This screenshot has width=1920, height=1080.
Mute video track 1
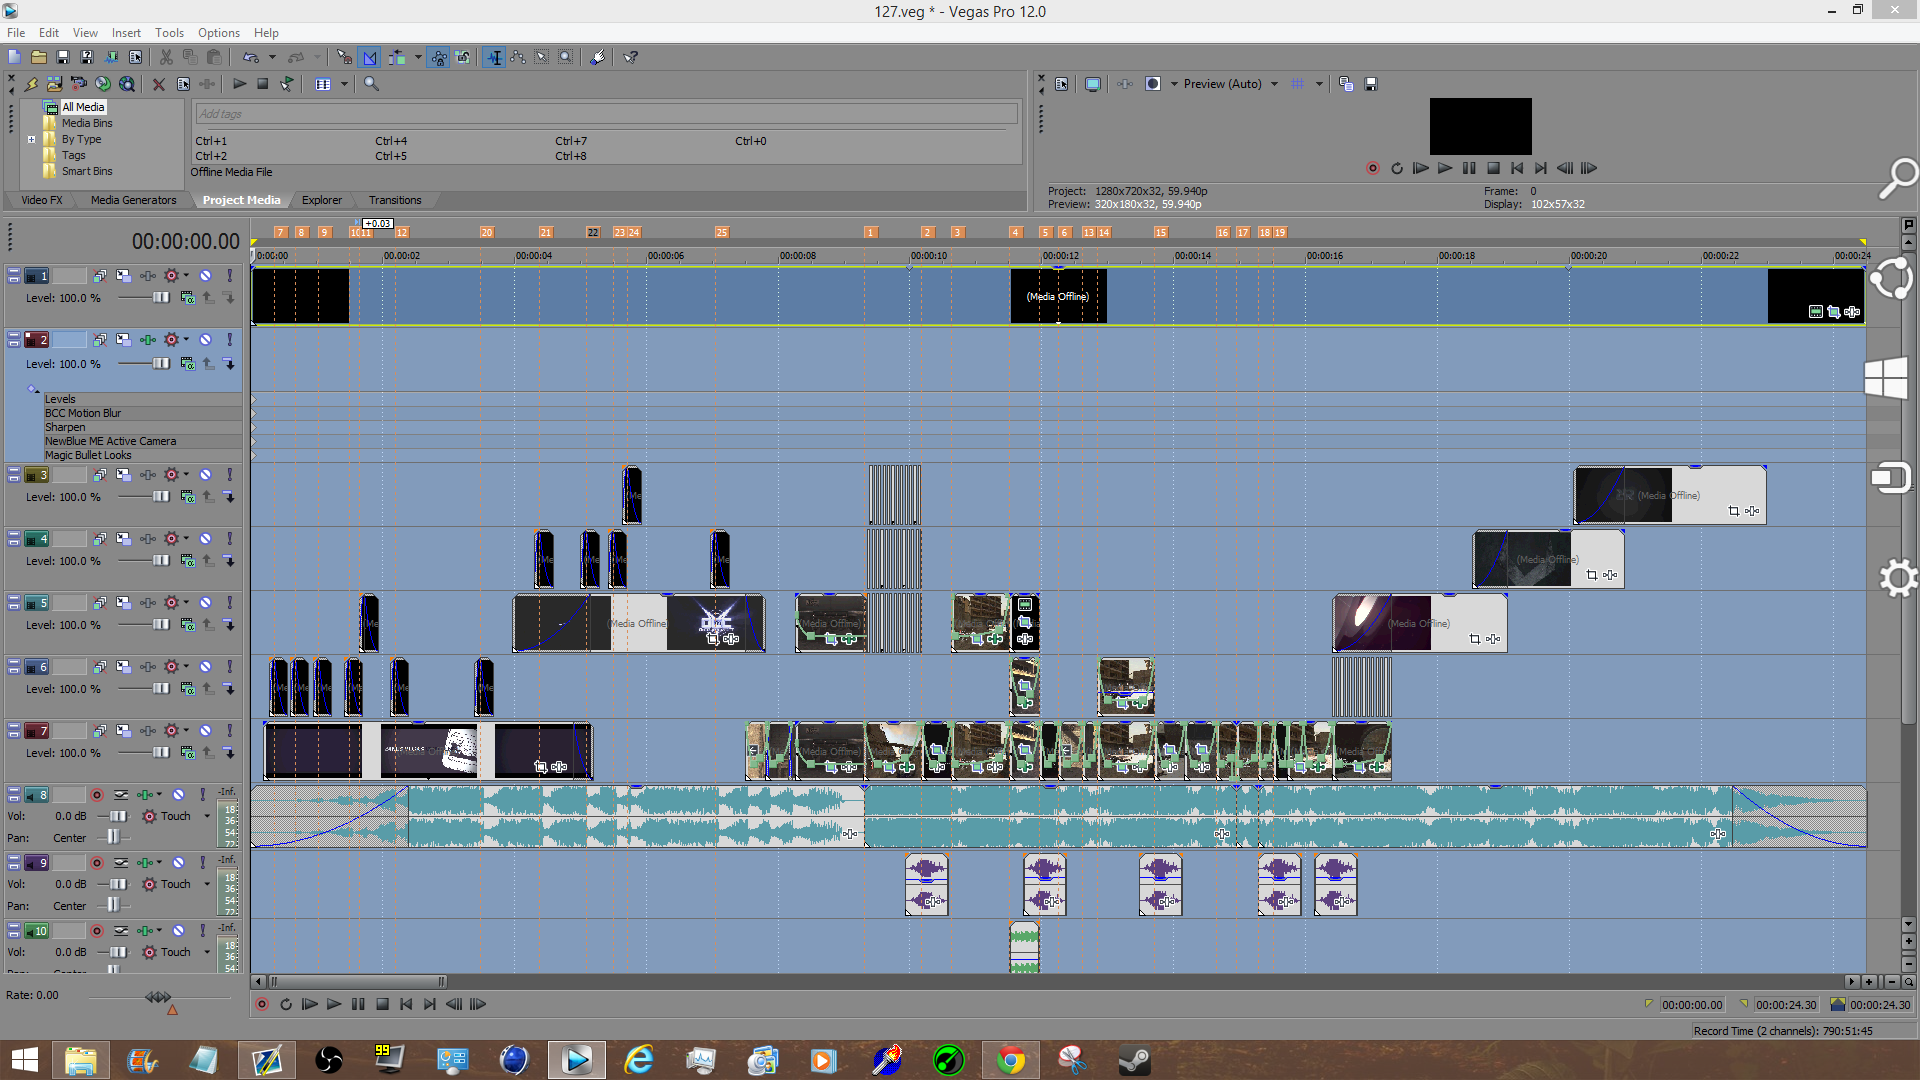205,275
